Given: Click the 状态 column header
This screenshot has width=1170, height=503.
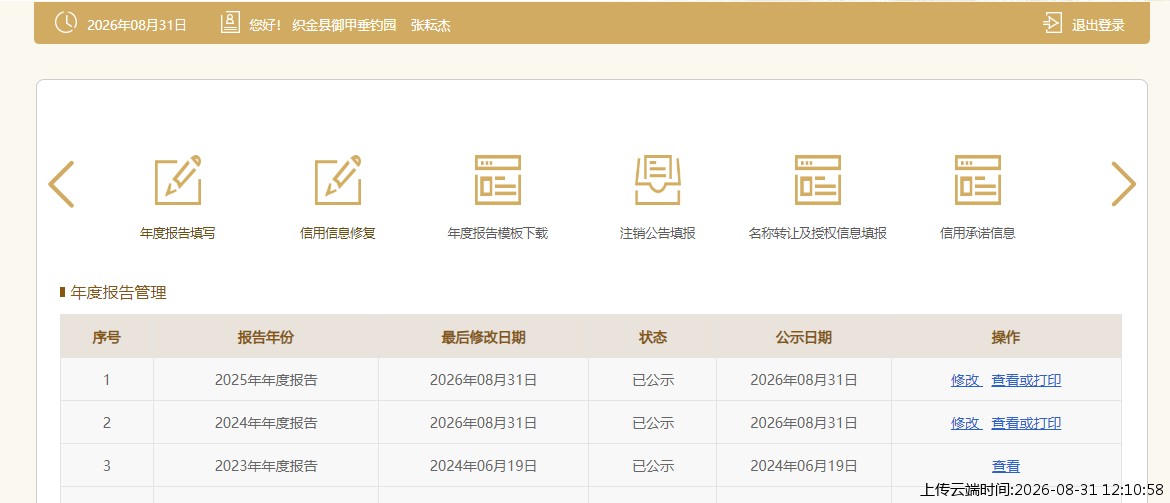Looking at the screenshot, I should point(653,337).
